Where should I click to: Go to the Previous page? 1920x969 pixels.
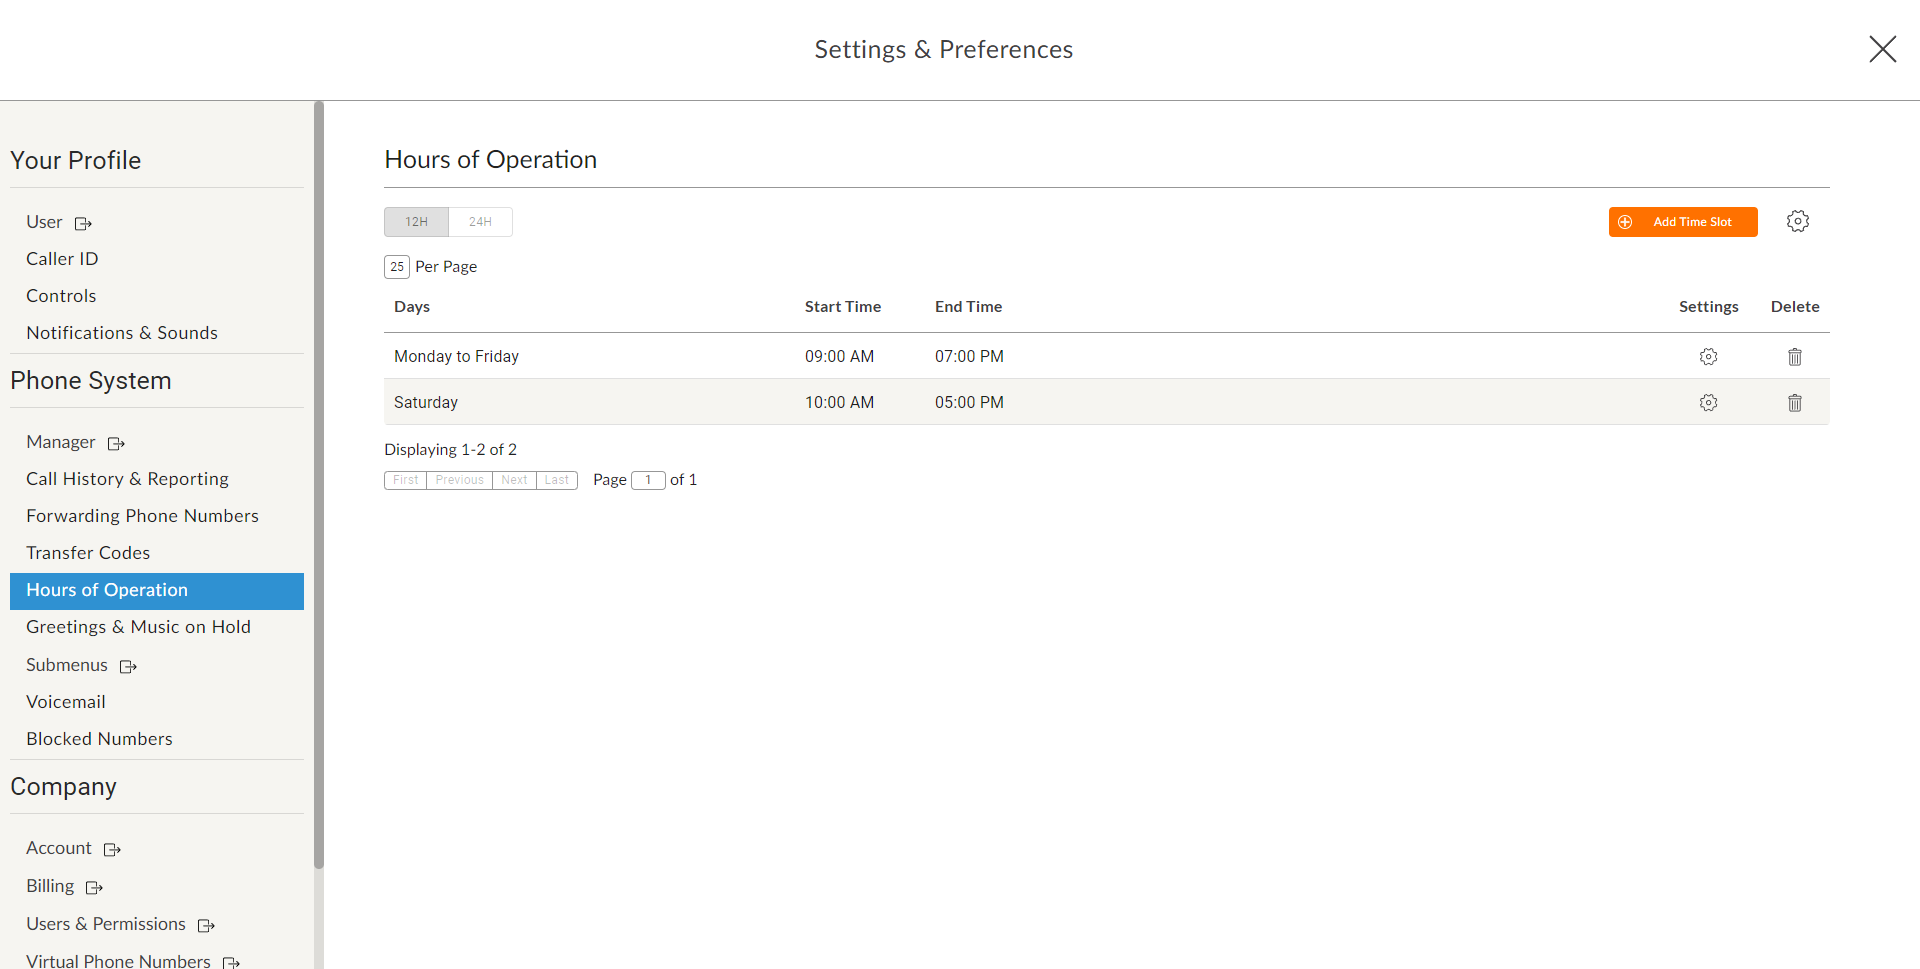tap(459, 480)
